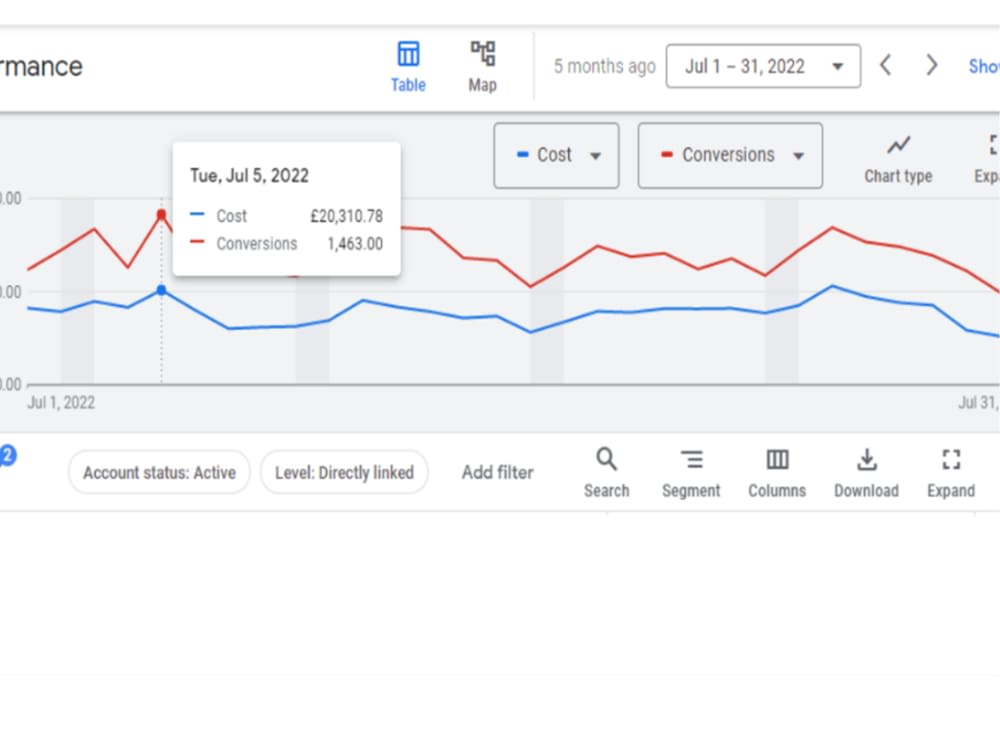Switch to the Table view
The height and width of the screenshot is (750, 1000).
tap(408, 67)
